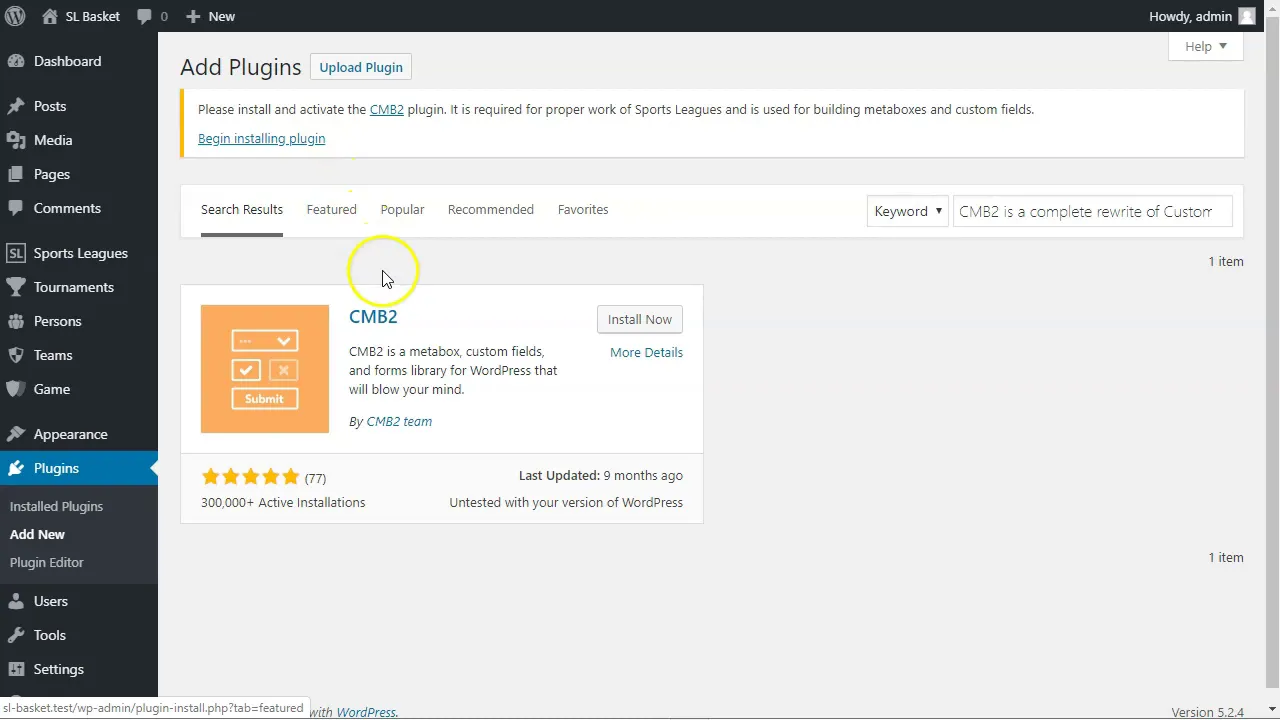Click the Begin installing plugin link

[261, 138]
